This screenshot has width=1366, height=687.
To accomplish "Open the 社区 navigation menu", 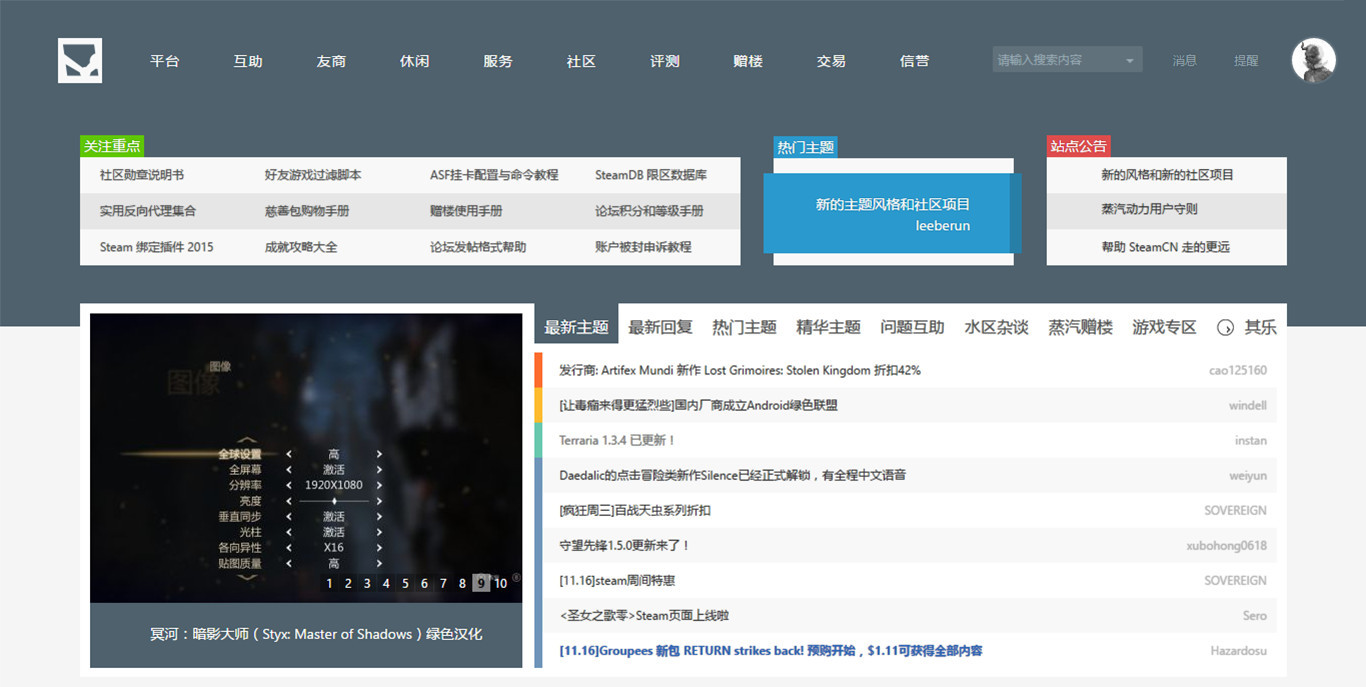I will tap(581, 61).
